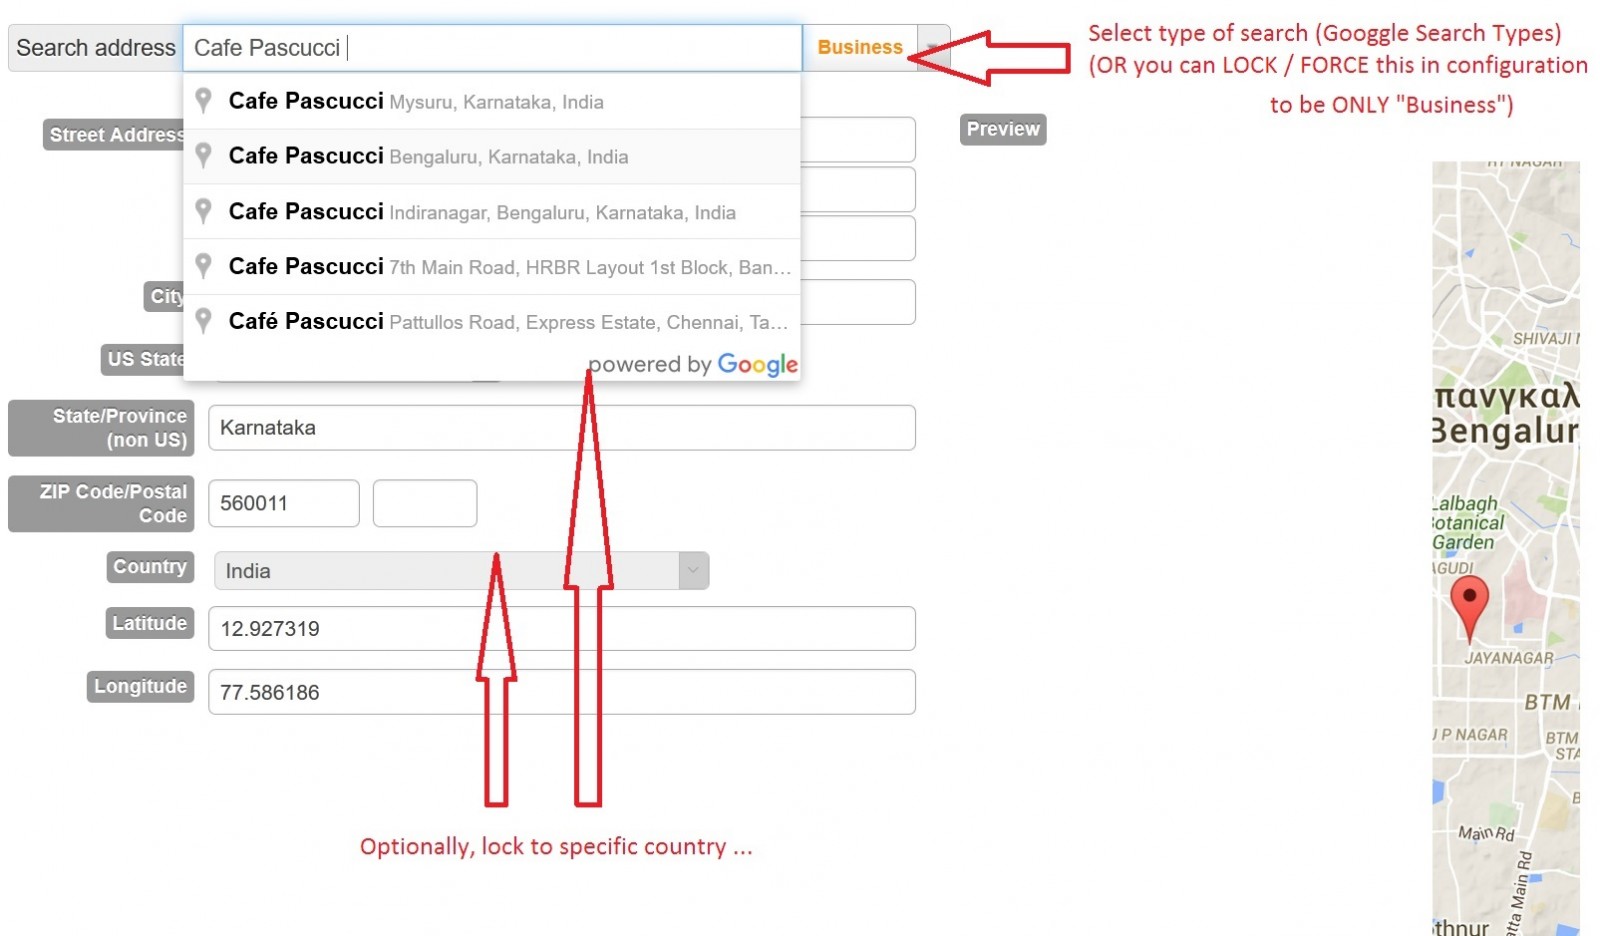1600x936 pixels.
Task: Click the ZIP code field showing 560011
Action: pyautogui.click(x=284, y=503)
